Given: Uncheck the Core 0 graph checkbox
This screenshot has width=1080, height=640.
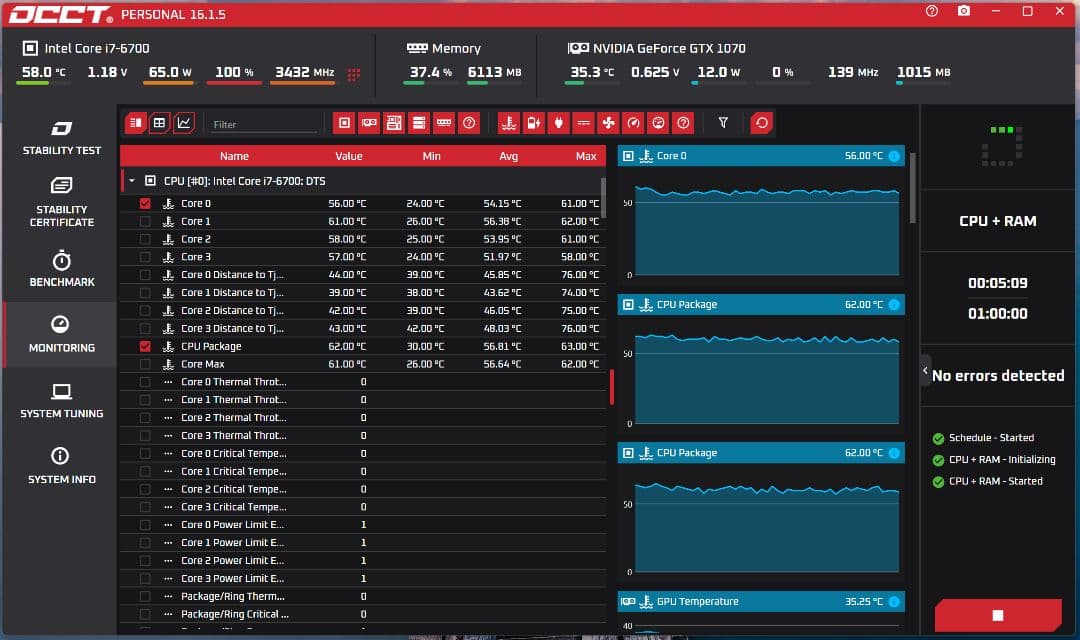Looking at the screenshot, I should (x=145, y=203).
